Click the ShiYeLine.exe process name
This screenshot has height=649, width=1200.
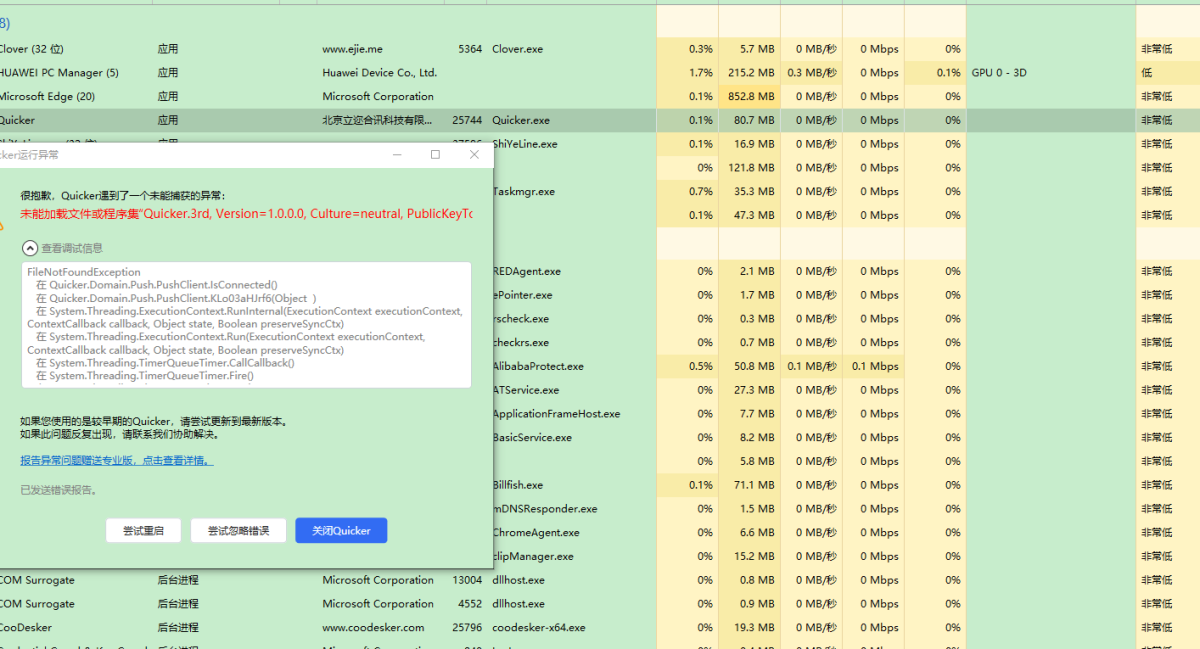coord(525,144)
